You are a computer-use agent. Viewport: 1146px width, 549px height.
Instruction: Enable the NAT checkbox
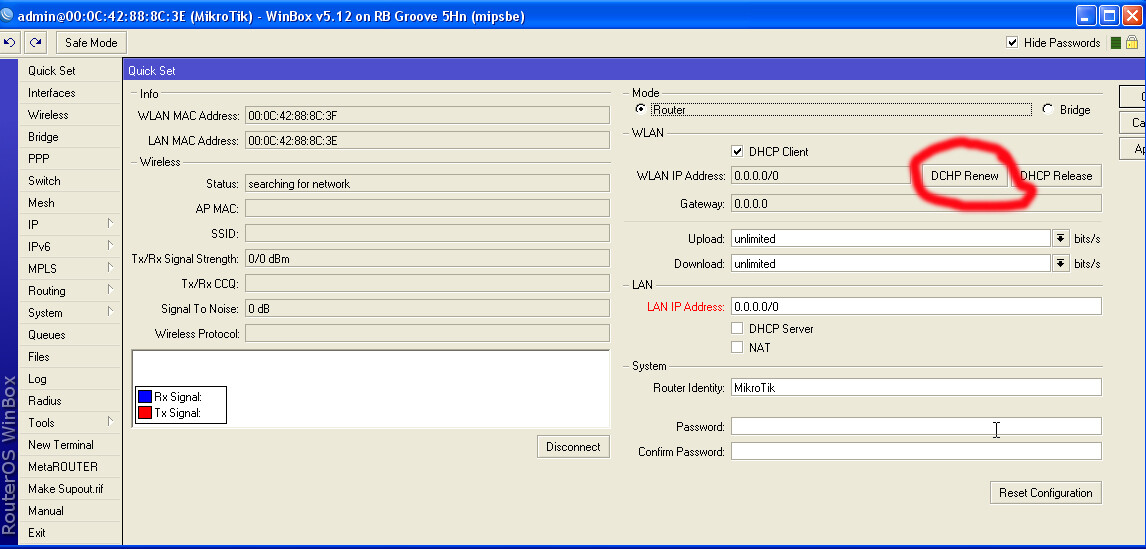coord(737,347)
